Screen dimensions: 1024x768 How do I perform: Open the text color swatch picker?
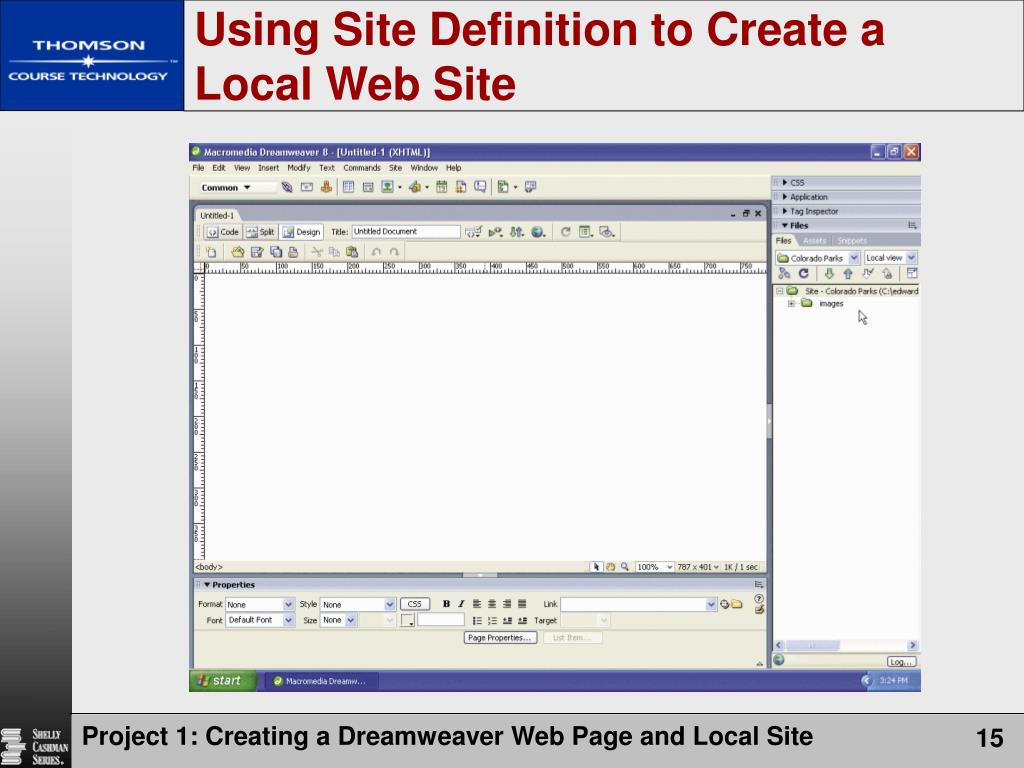[408, 620]
